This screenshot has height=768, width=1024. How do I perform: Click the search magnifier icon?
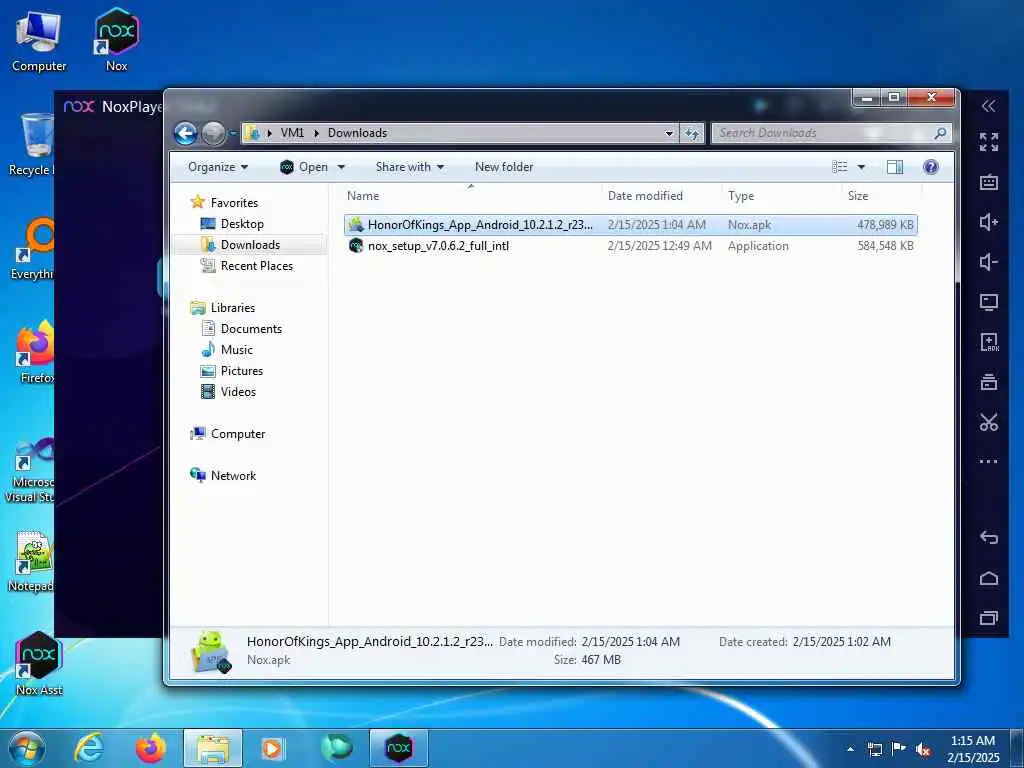pos(940,133)
